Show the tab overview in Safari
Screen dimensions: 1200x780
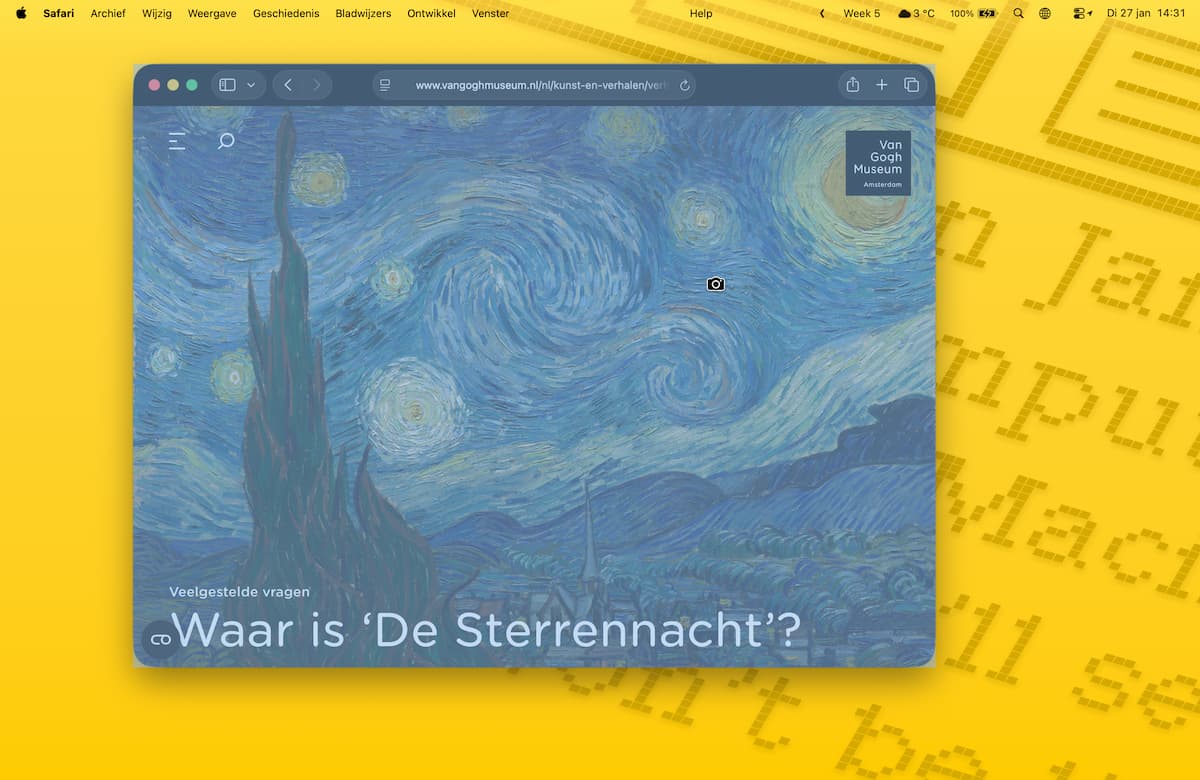tap(911, 85)
